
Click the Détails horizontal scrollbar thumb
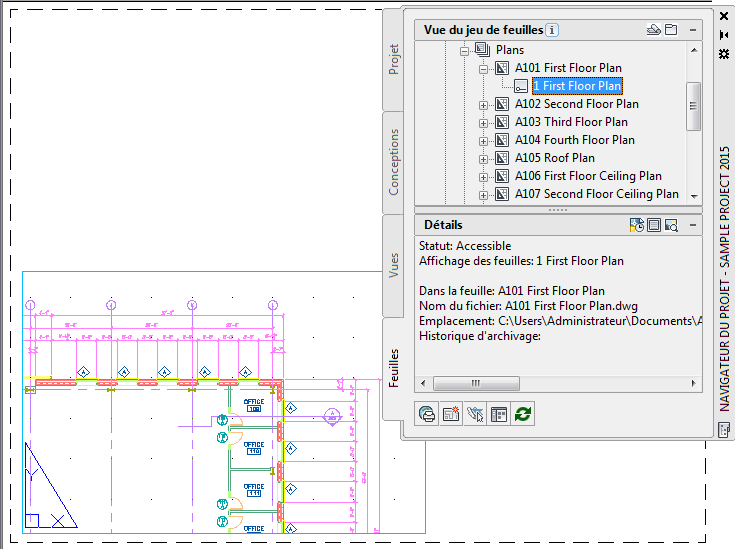tap(476, 384)
